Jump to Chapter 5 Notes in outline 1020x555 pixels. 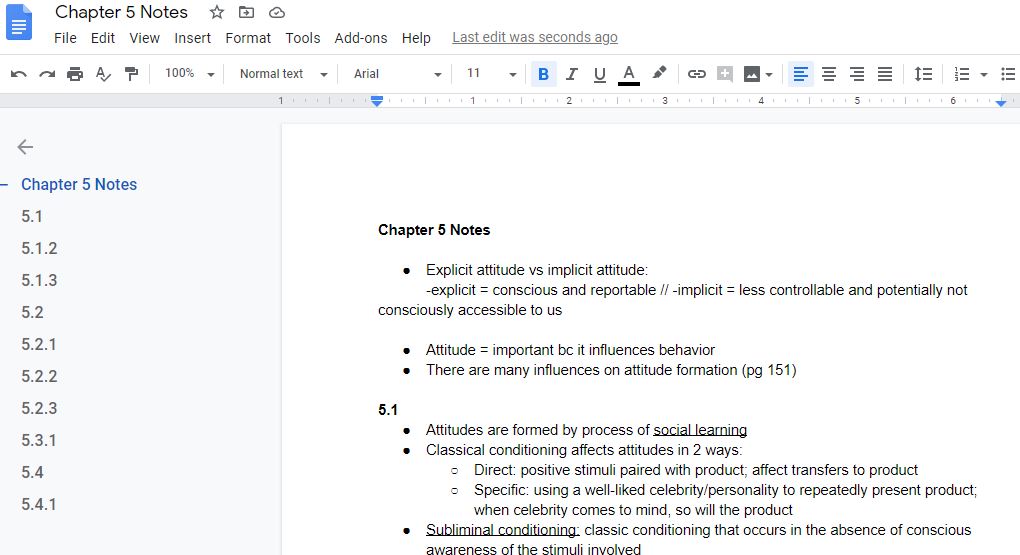[x=79, y=184]
